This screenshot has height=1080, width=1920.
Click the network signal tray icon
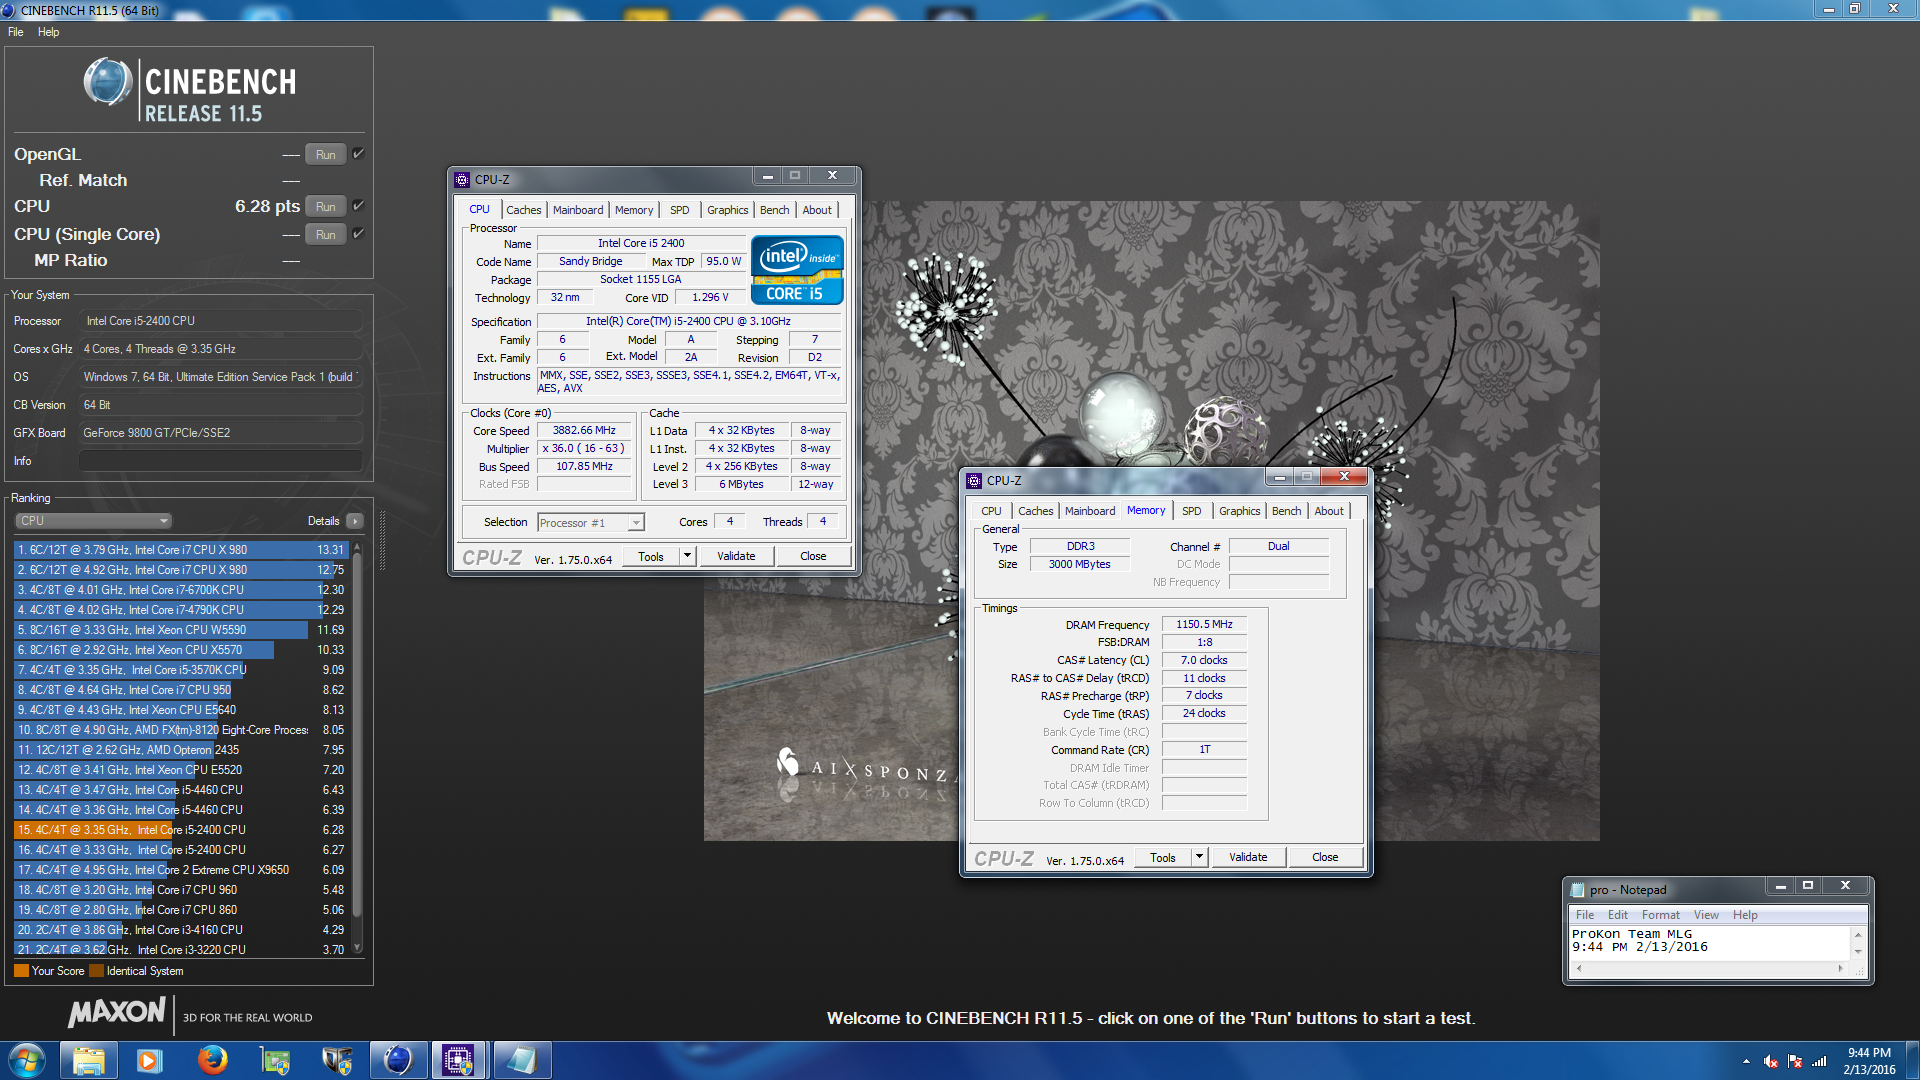point(1819,1061)
